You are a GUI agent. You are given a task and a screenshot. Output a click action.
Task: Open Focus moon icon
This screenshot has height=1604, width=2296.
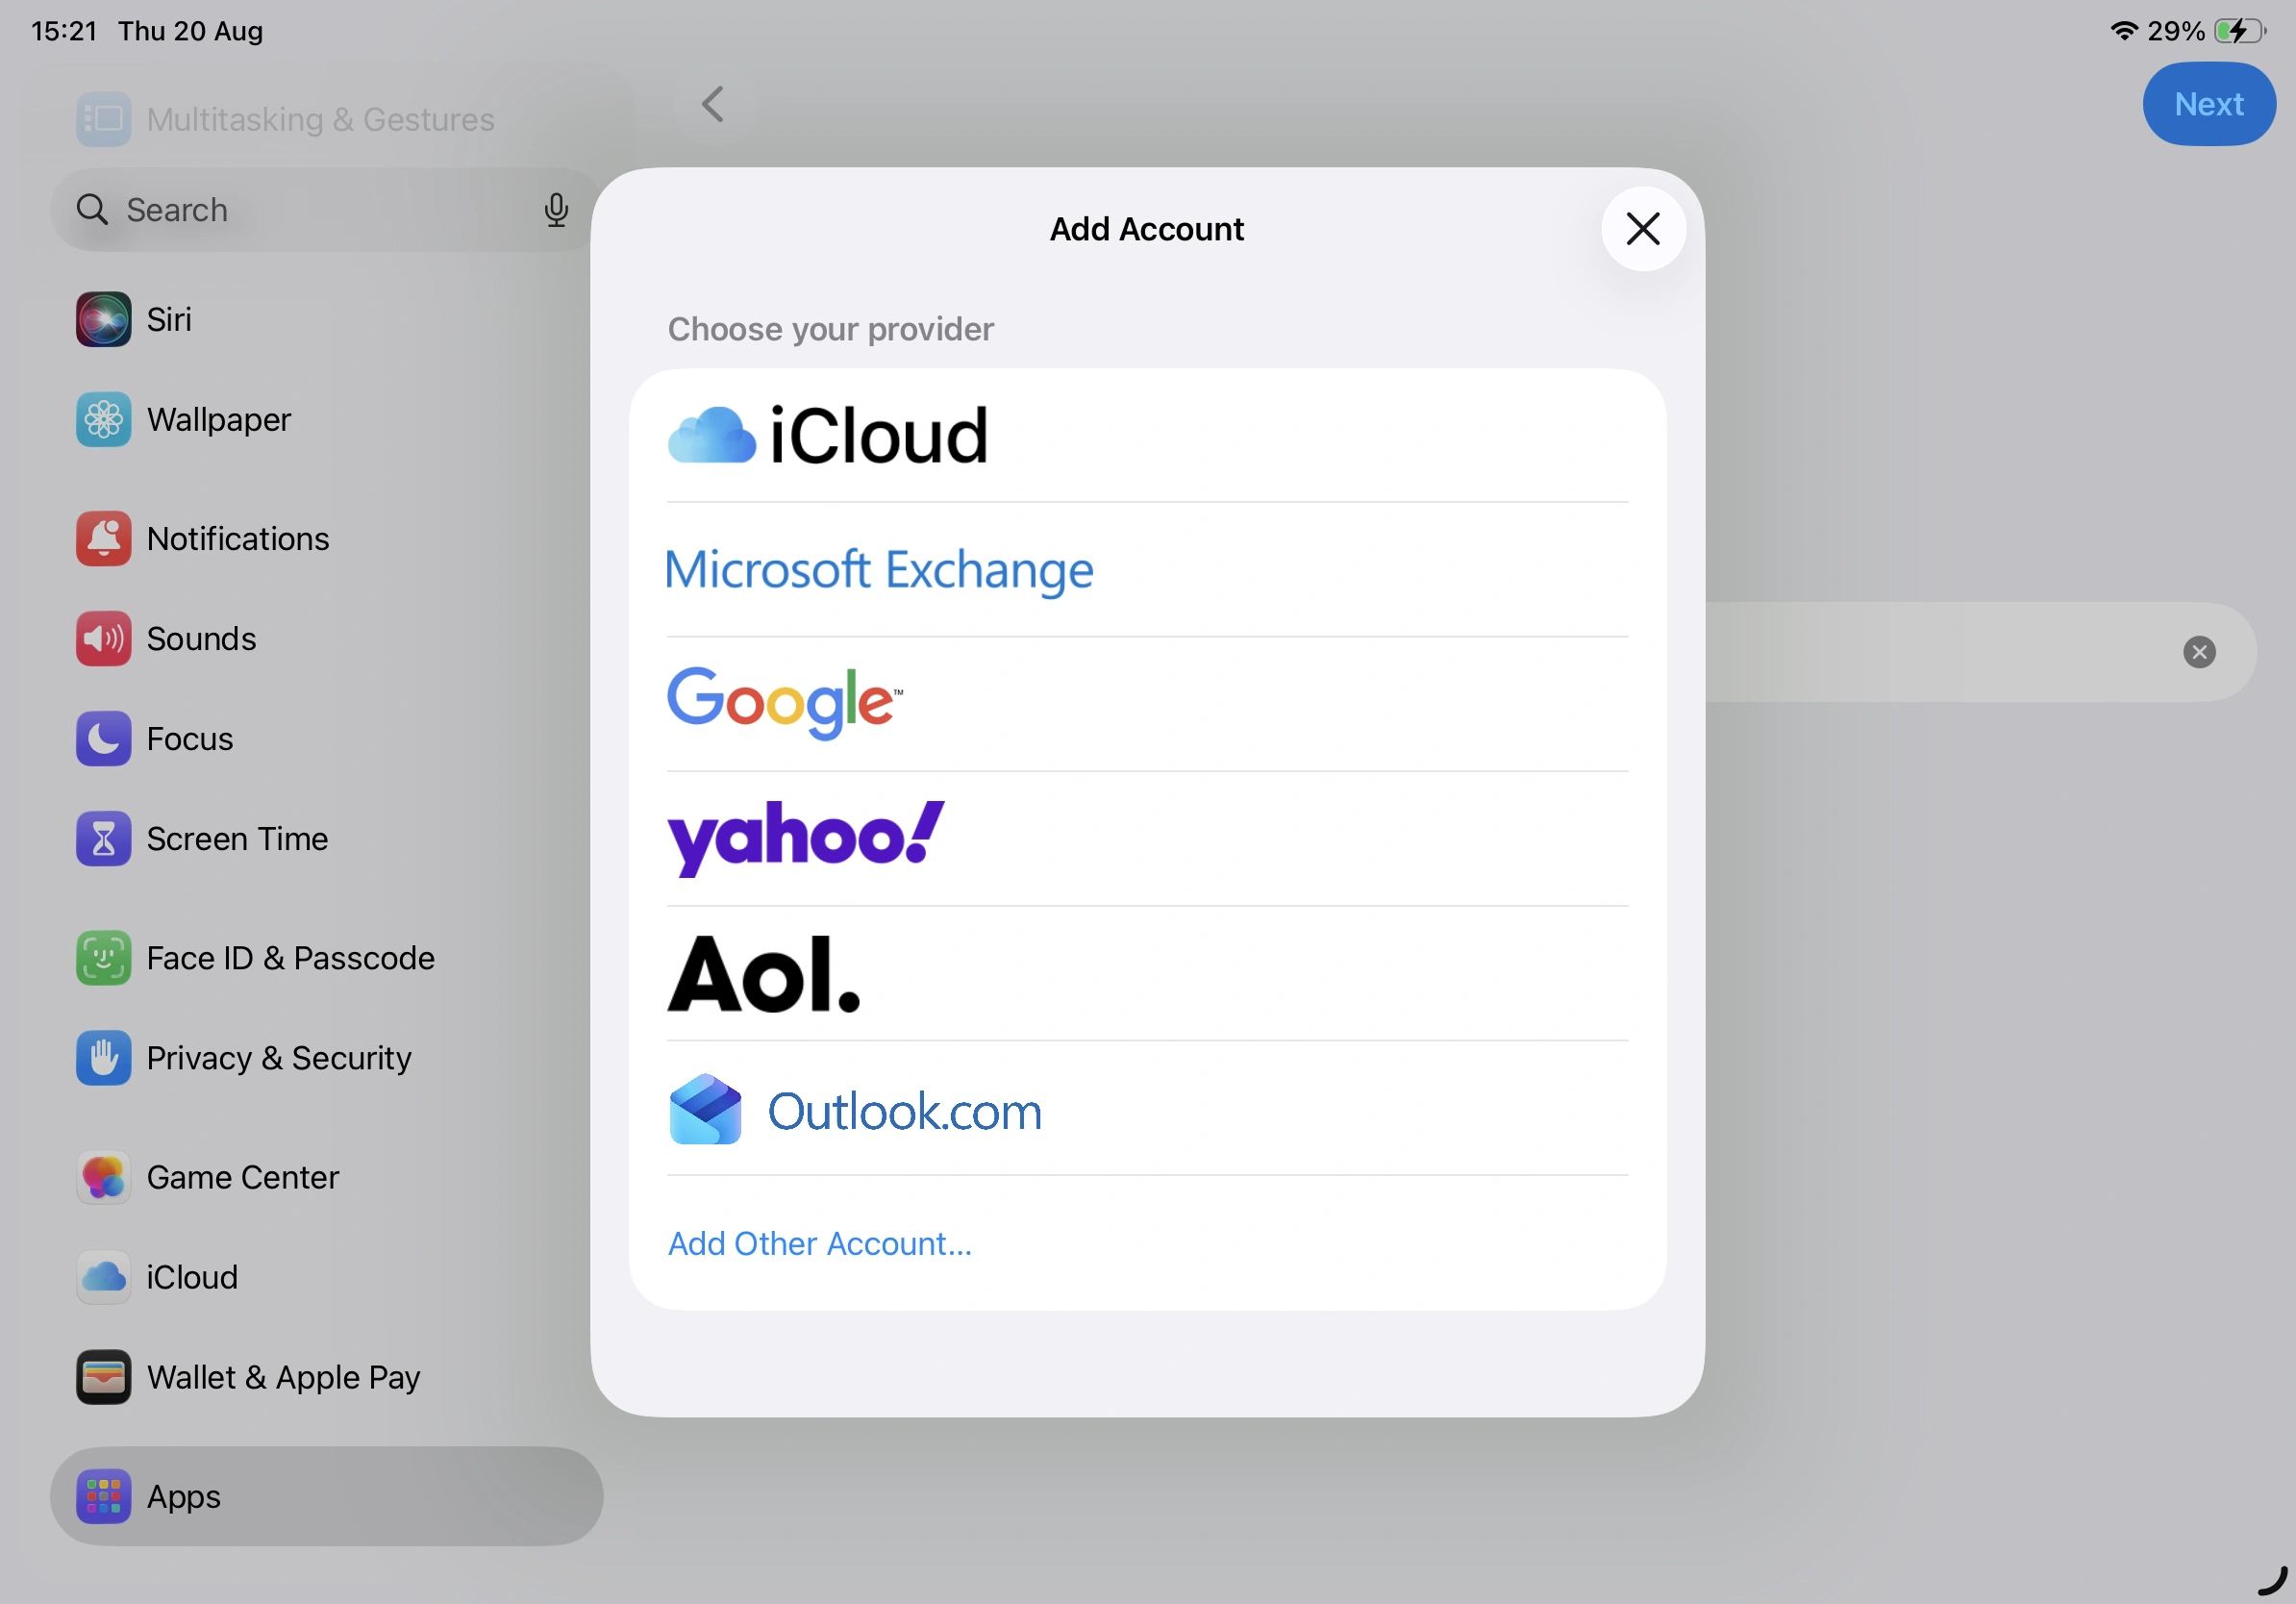tap(104, 739)
